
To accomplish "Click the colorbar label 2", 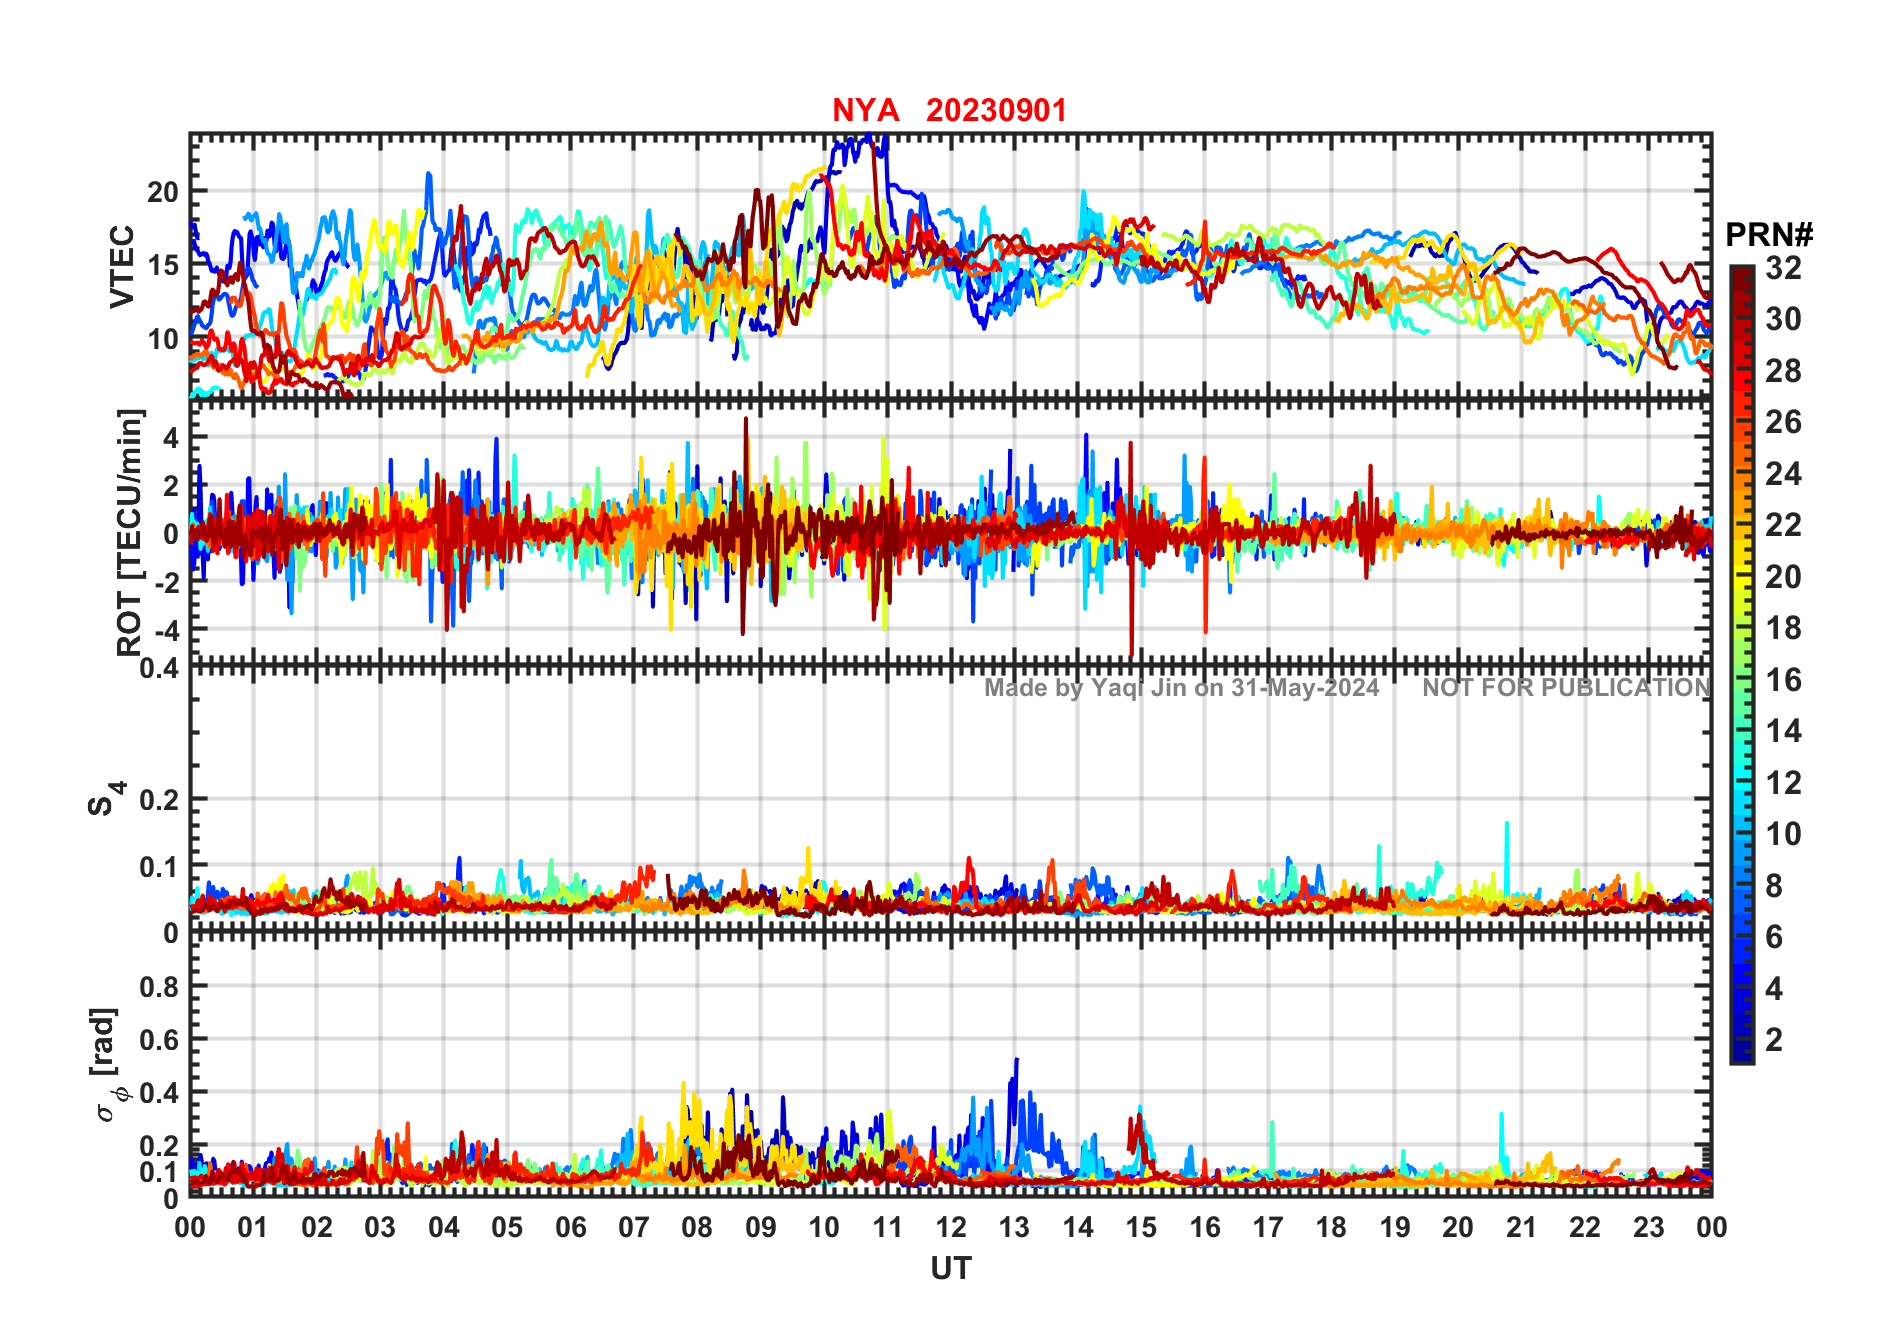I will [1774, 1039].
